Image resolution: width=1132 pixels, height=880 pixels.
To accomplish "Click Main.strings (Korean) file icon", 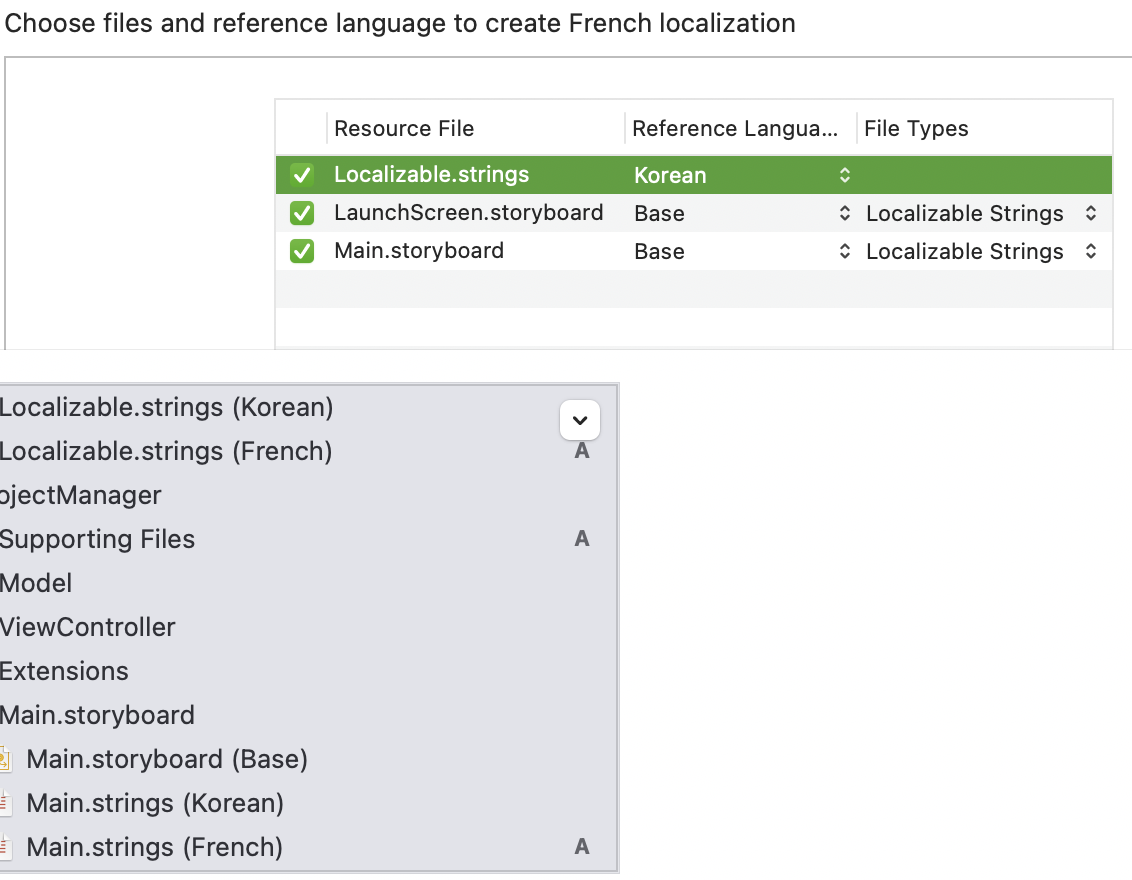I will coord(5,803).
